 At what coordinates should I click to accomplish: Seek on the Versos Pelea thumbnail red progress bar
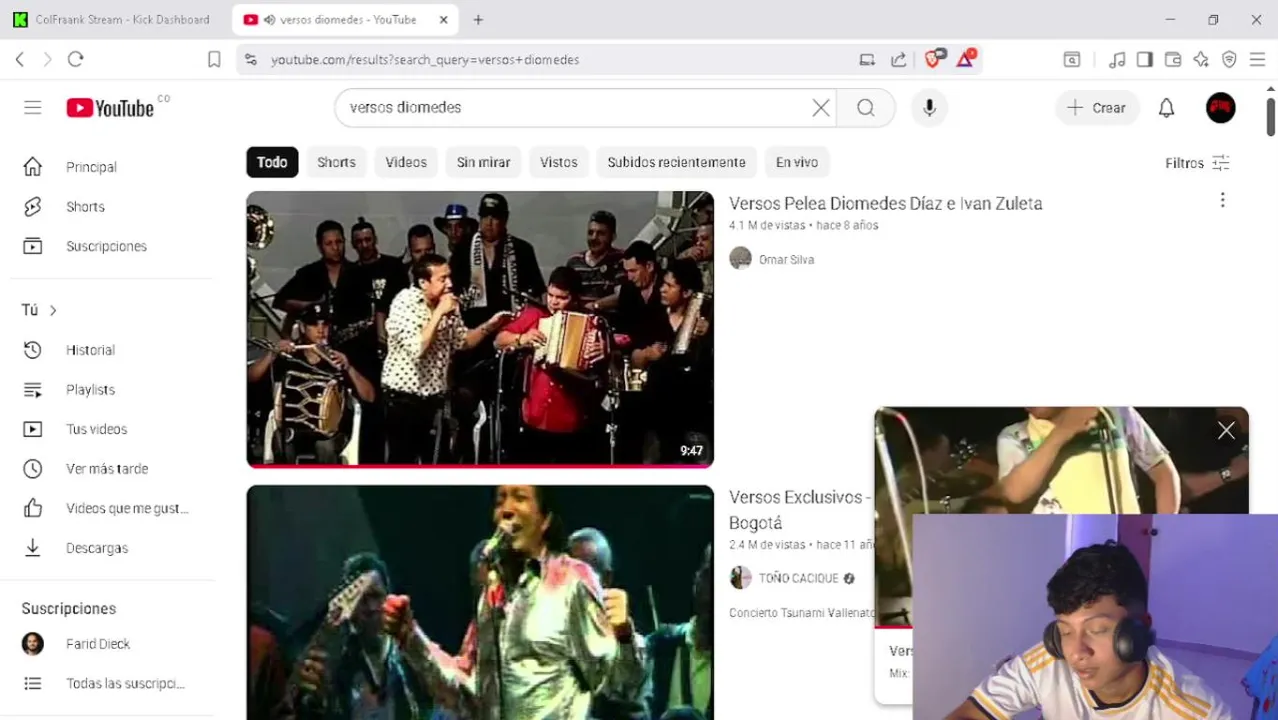pos(480,466)
